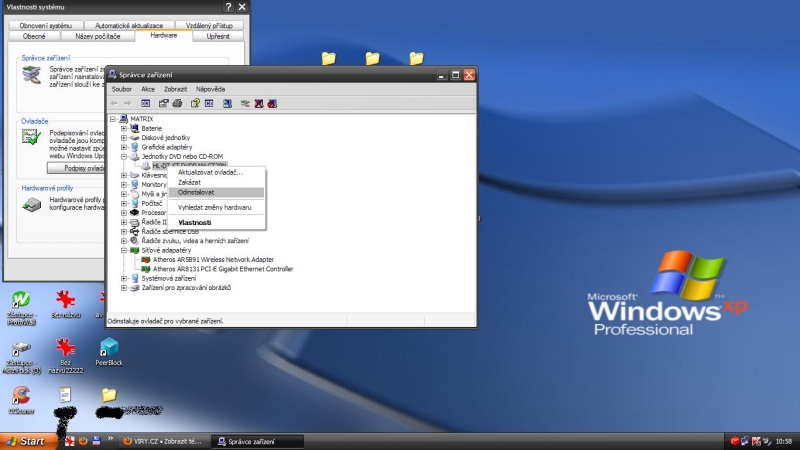Click the Back arrow in Device Manager toolbar
This screenshot has width=800, height=450.
tap(114, 104)
